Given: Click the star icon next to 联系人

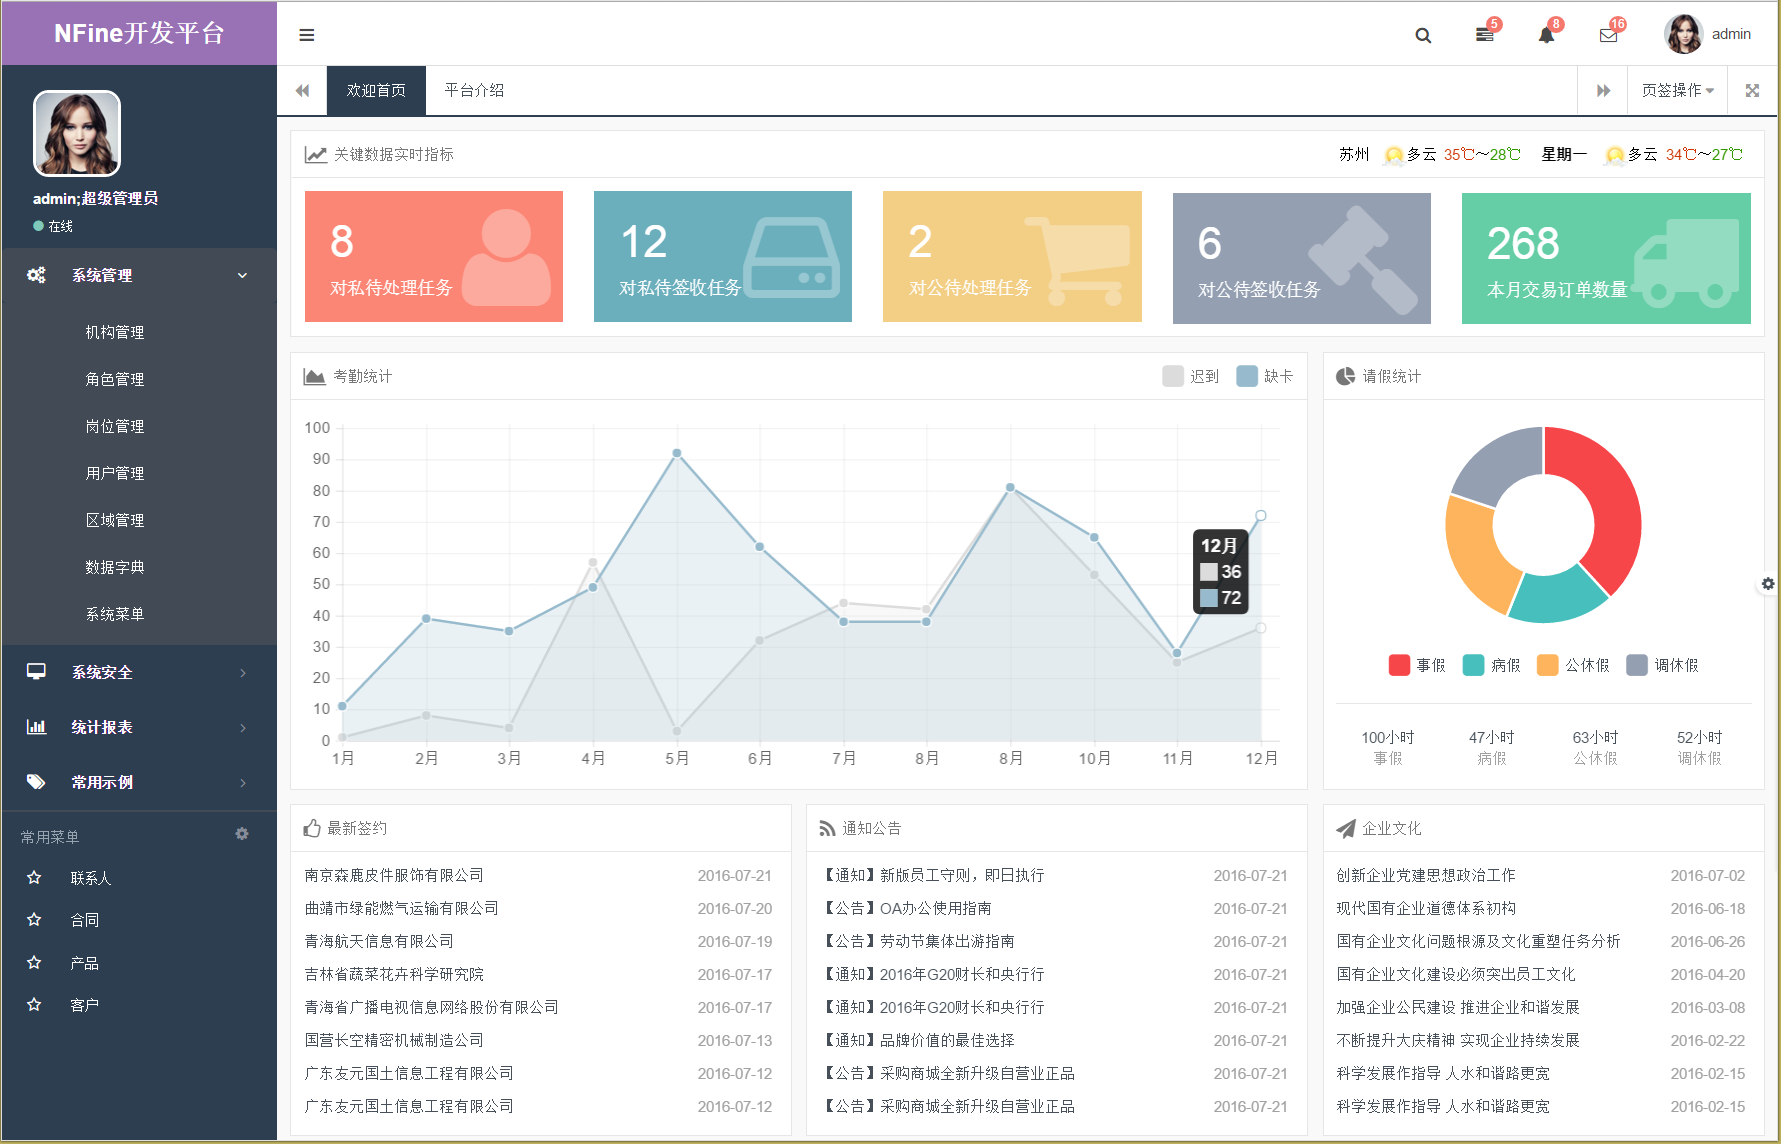Looking at the screenshot, I should tap(35, 877).
